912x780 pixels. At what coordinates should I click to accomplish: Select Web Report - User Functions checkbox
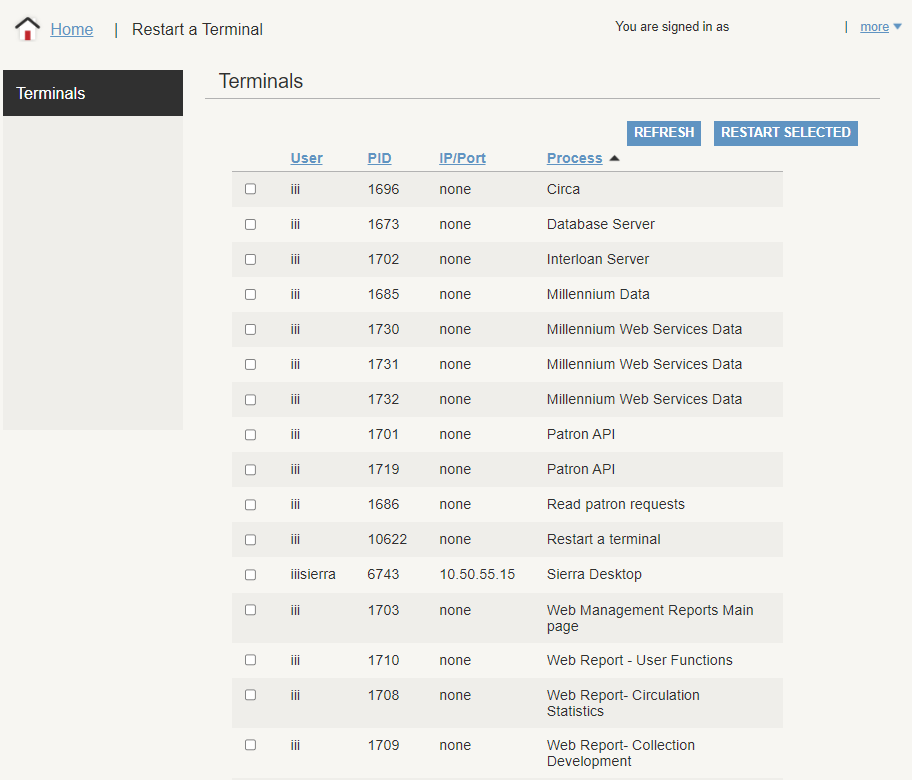250,660
